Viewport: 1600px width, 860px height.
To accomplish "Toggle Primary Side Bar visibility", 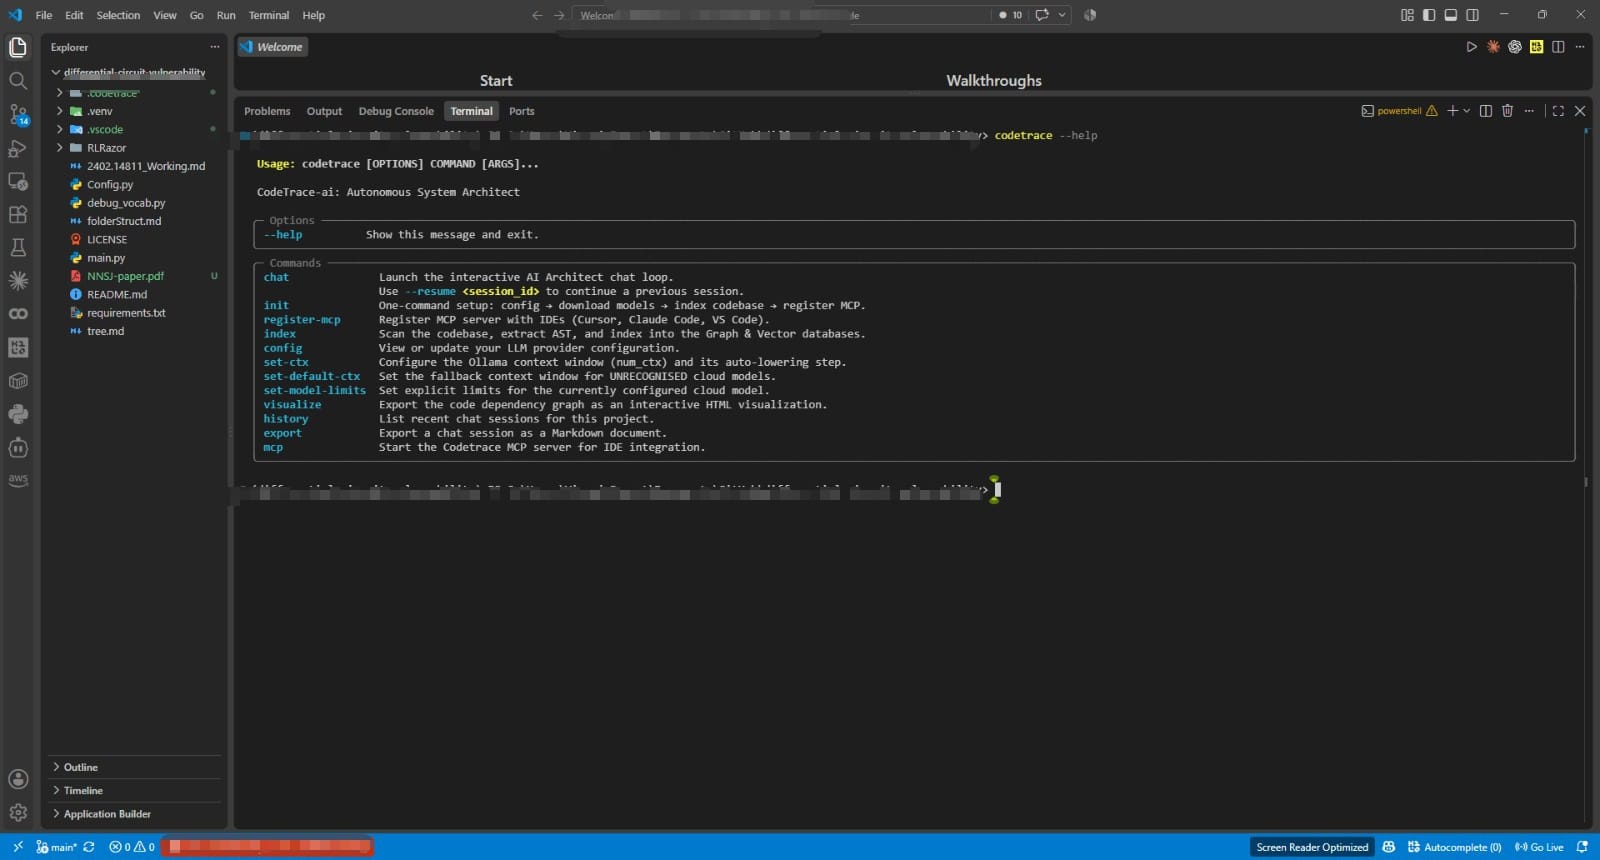I will pos(1429,15).
